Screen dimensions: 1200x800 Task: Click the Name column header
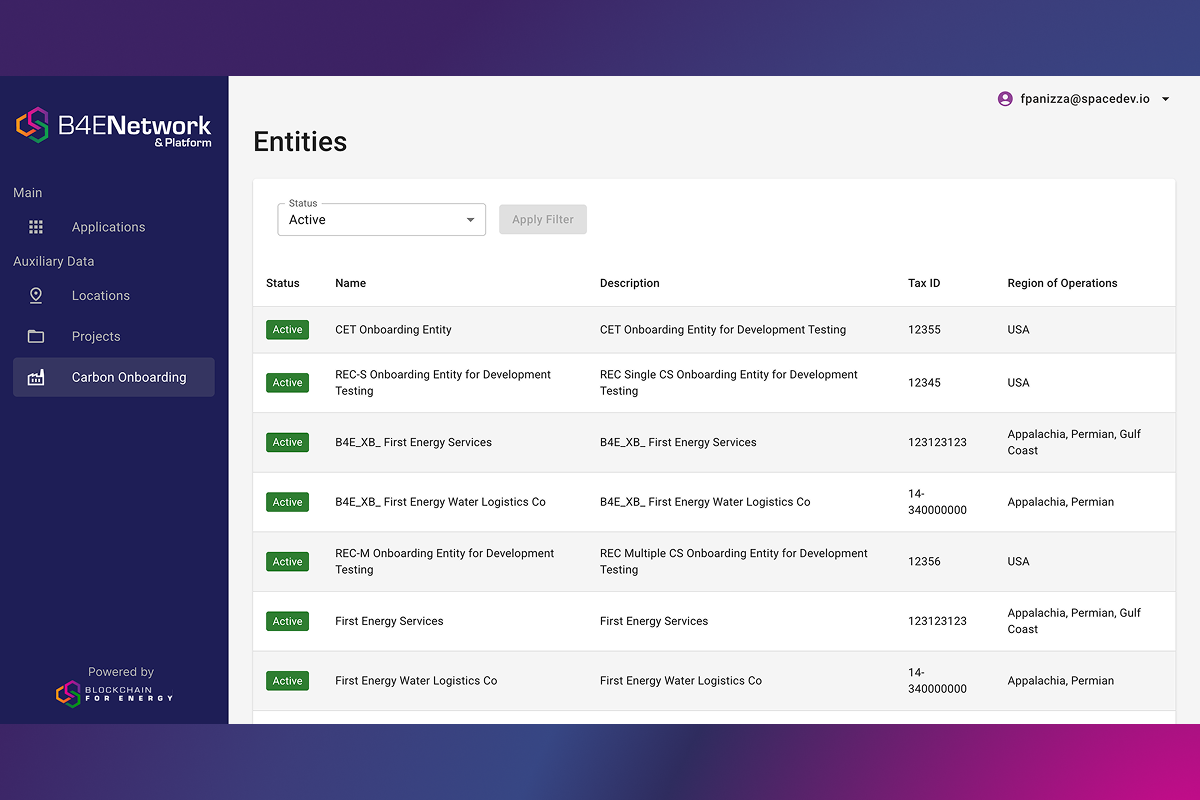tap(351, 283)
